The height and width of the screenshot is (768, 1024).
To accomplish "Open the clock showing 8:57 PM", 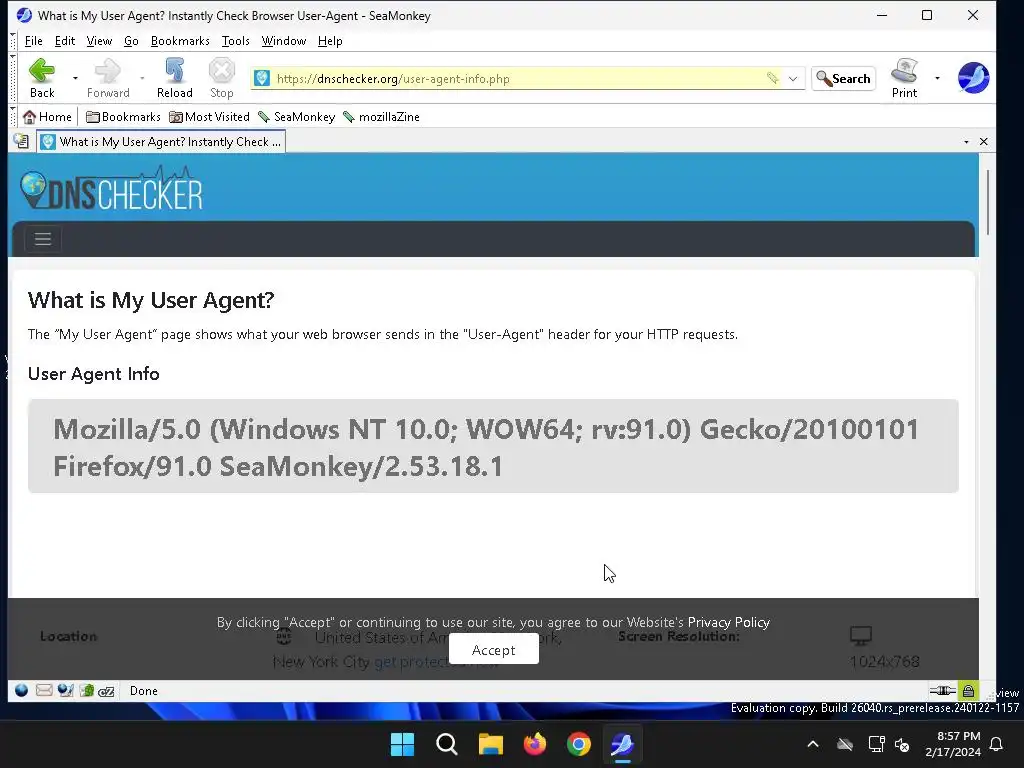I will click(x=953, y=744).
